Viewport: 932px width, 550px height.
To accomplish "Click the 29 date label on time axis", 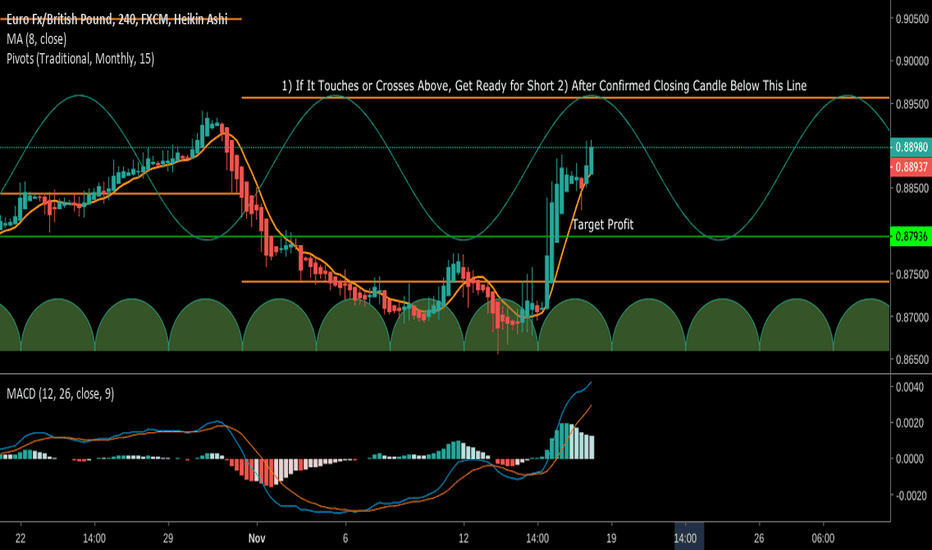I will (x=168, y=539).
